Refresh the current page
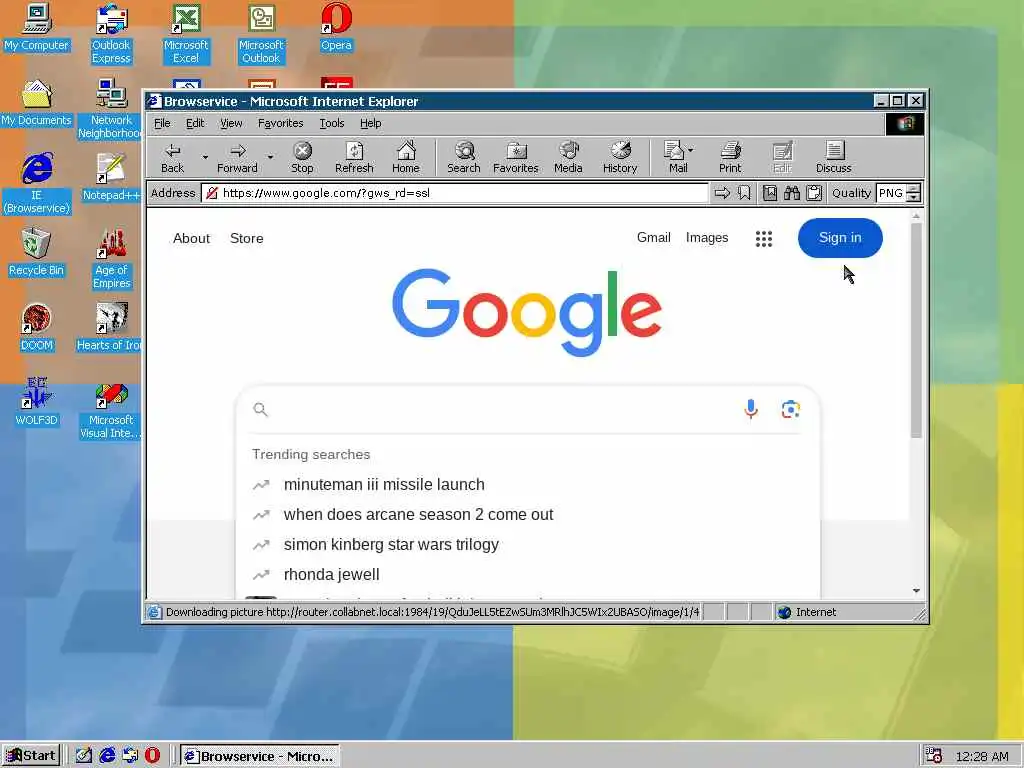The image size is (1024, 768). (x=354, y=158)
